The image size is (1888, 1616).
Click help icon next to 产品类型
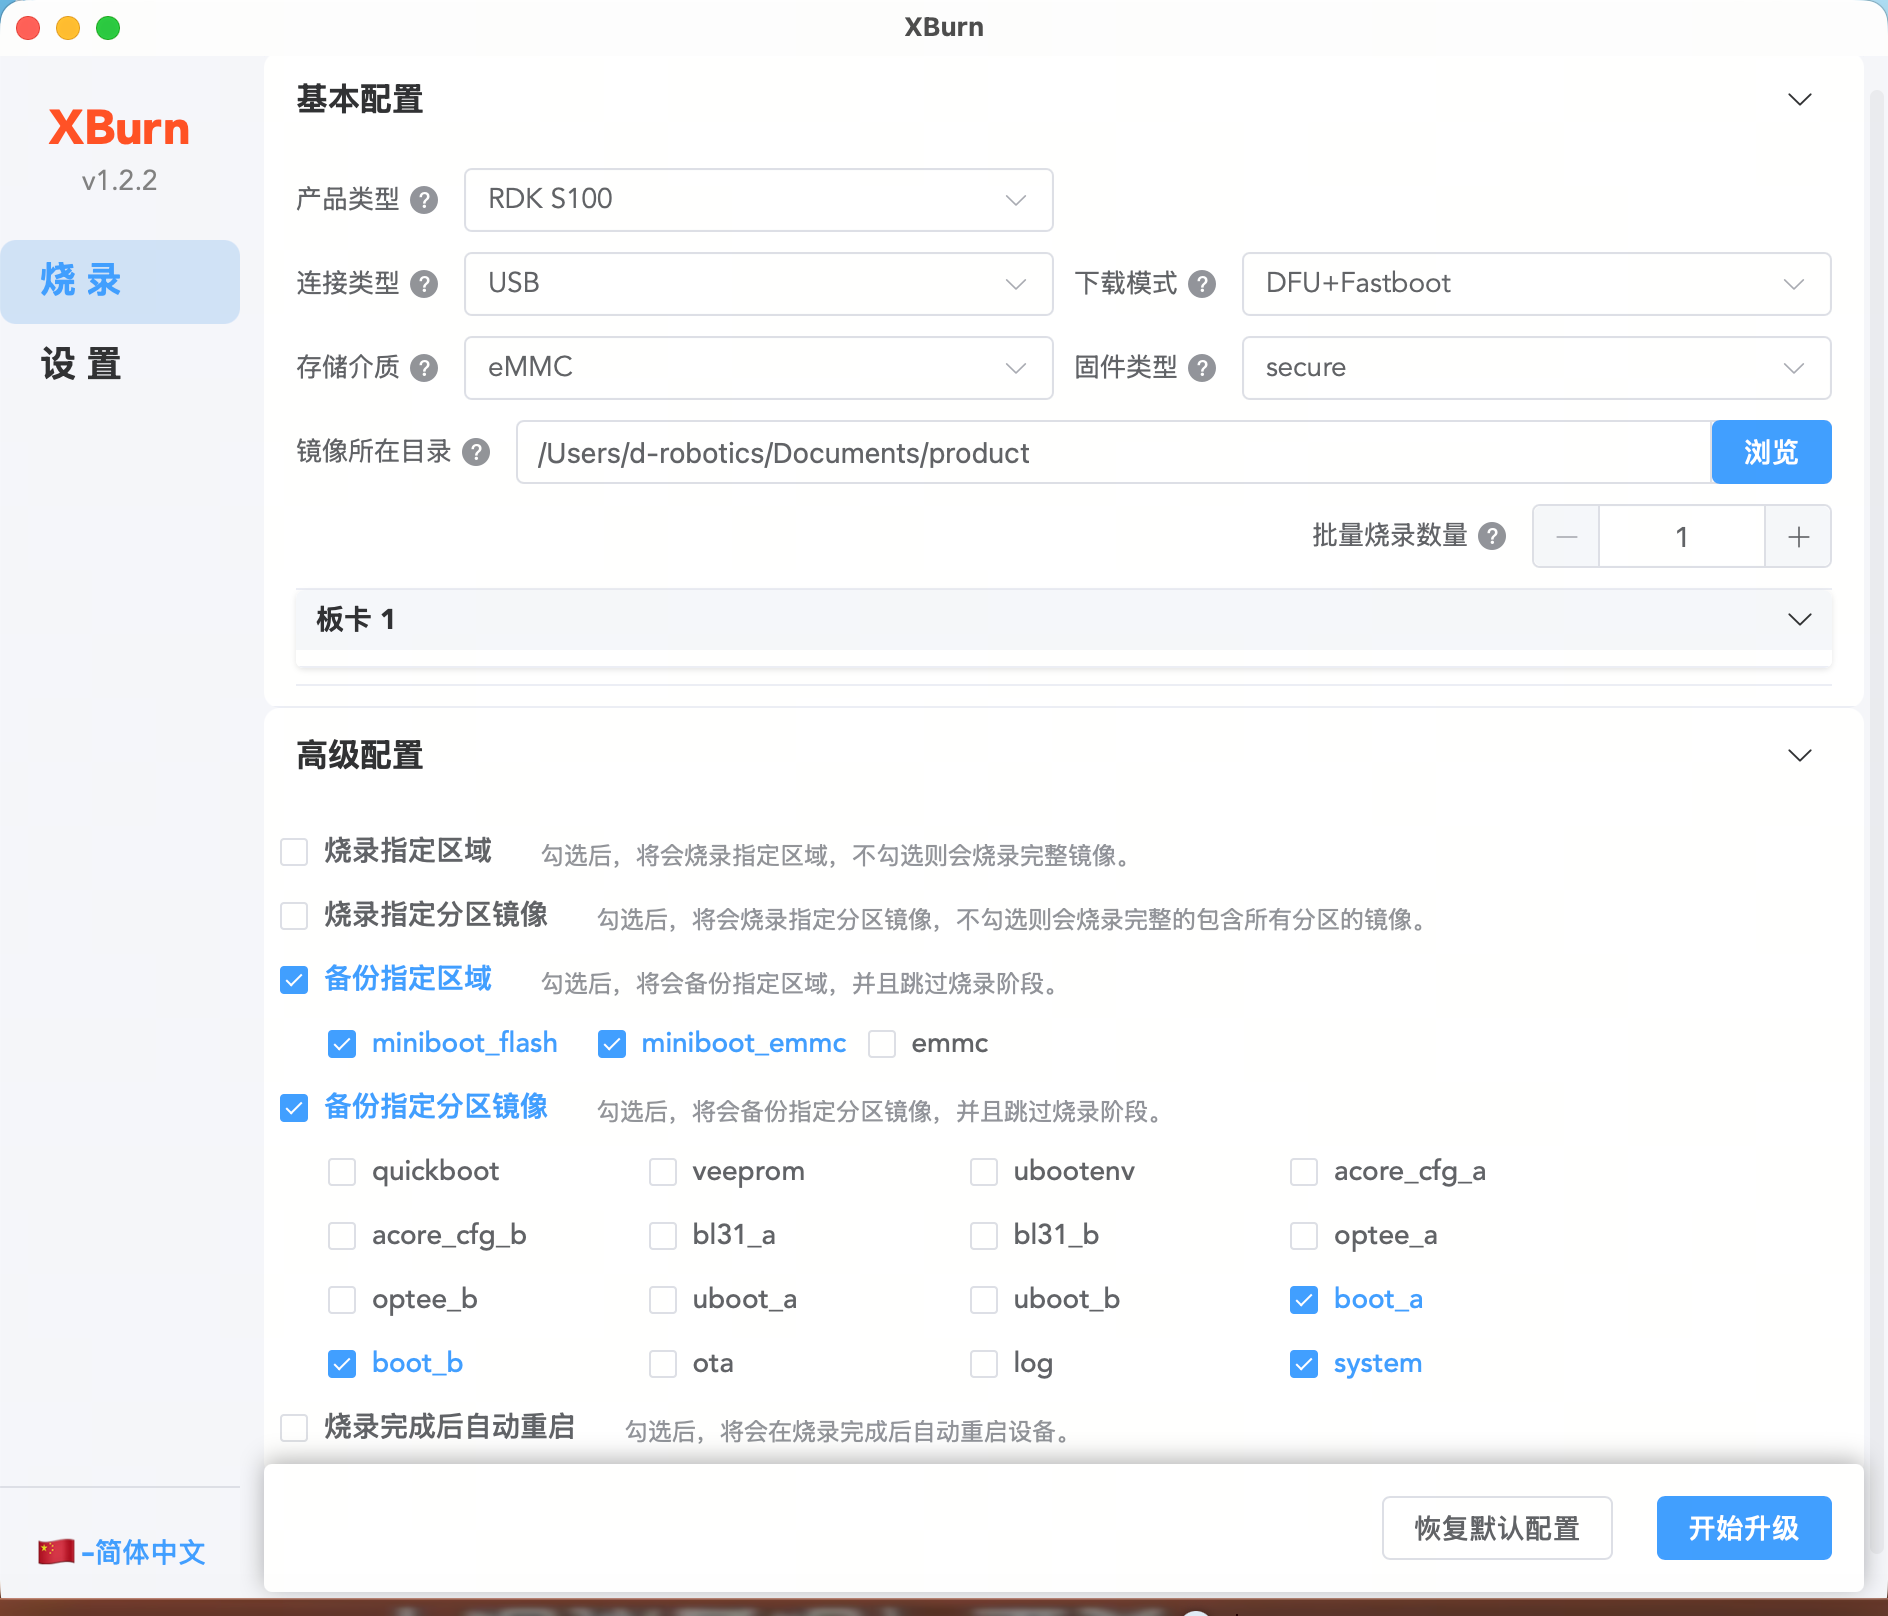(x=424, y=200)
